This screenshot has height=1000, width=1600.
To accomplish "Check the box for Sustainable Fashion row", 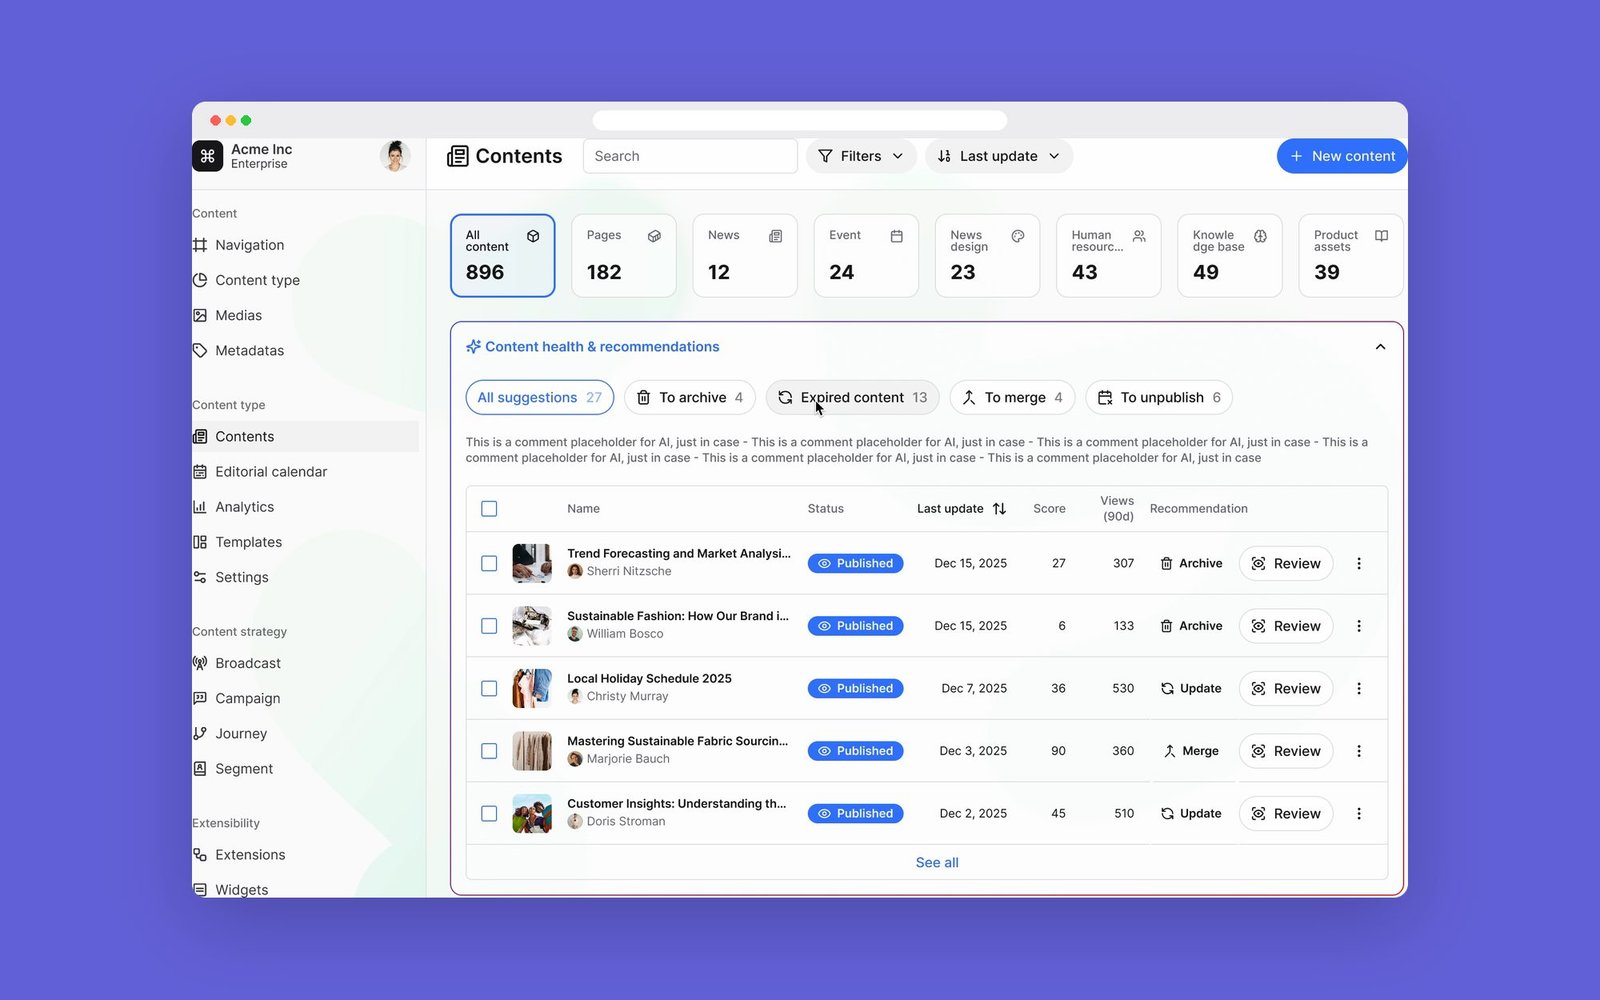I will click(x=489, y=626).
